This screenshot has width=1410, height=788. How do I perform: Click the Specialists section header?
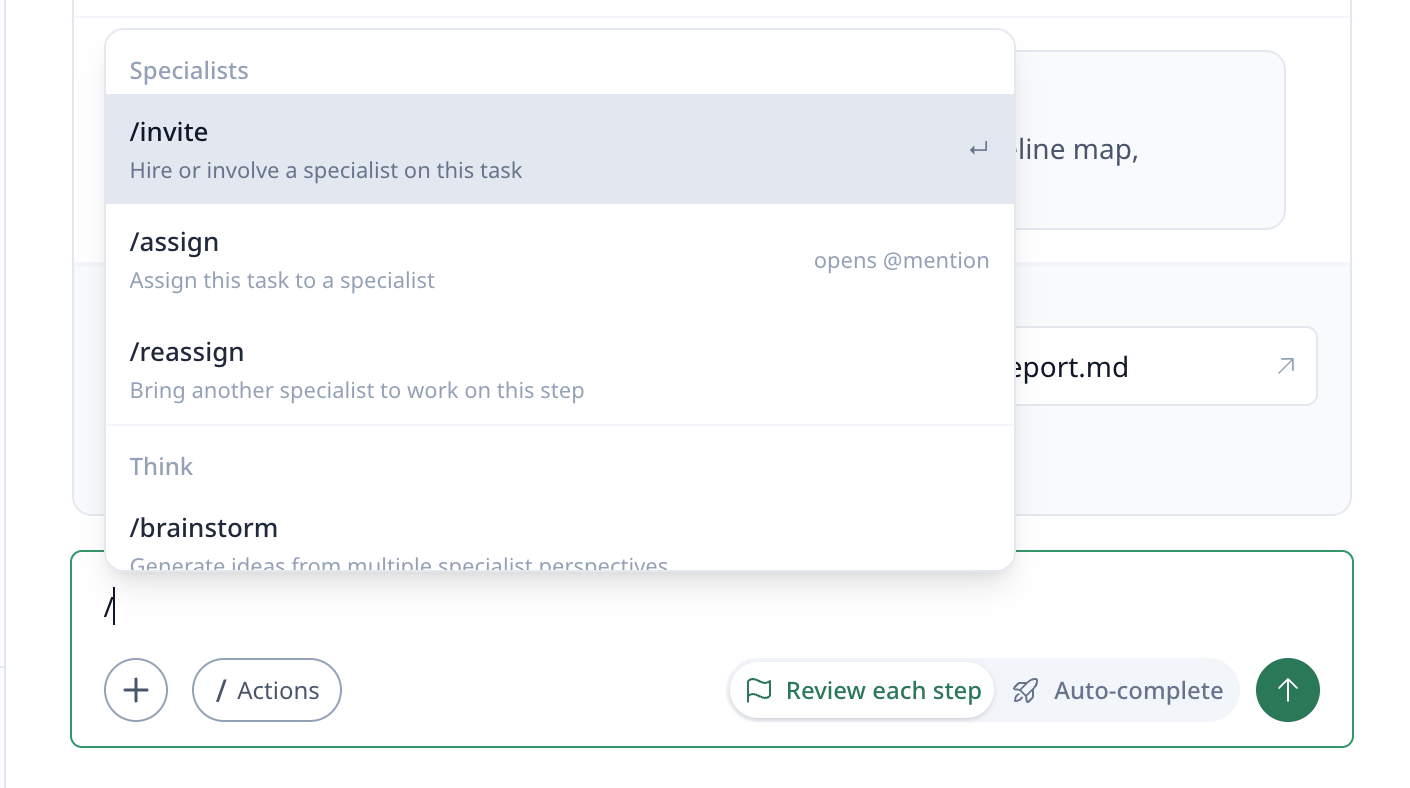(x=189, y=71)
